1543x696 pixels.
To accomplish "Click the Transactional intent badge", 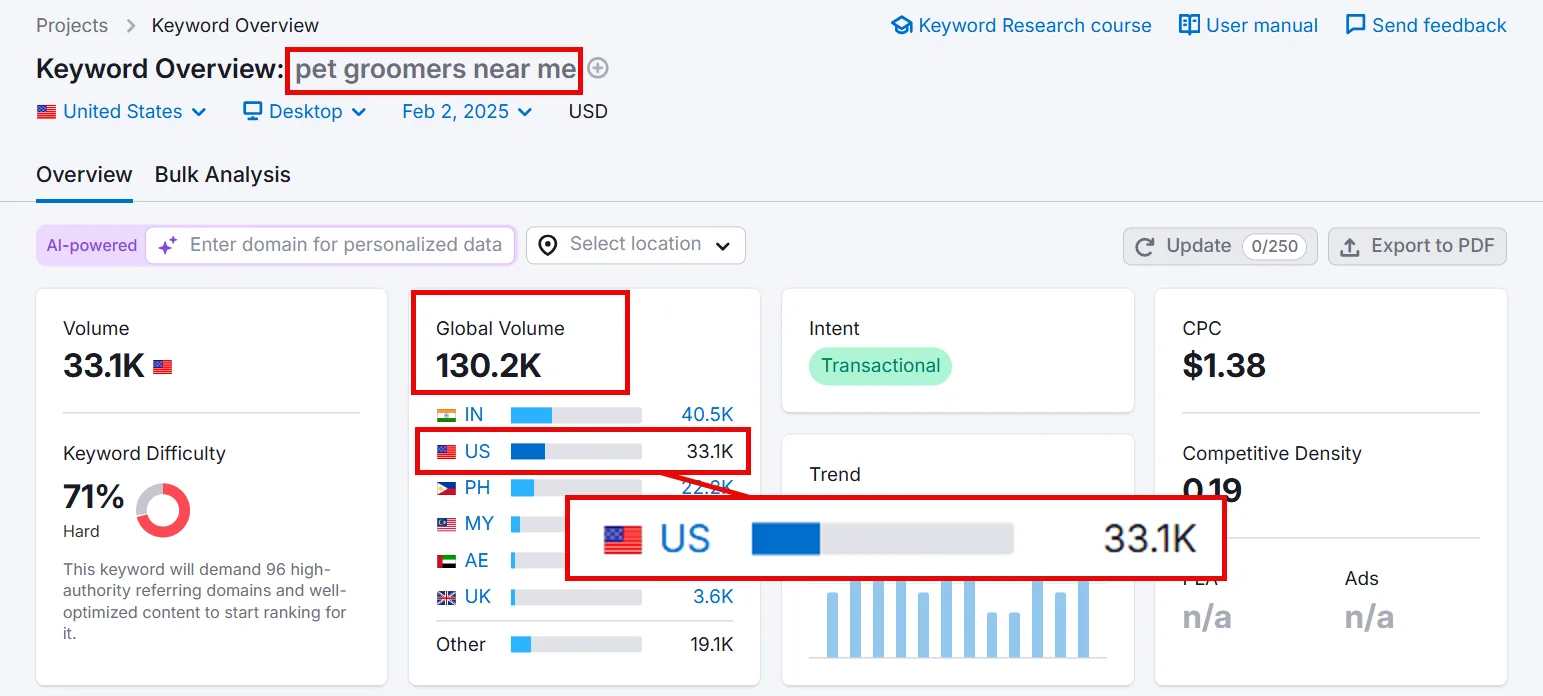I will click(880, 366).
